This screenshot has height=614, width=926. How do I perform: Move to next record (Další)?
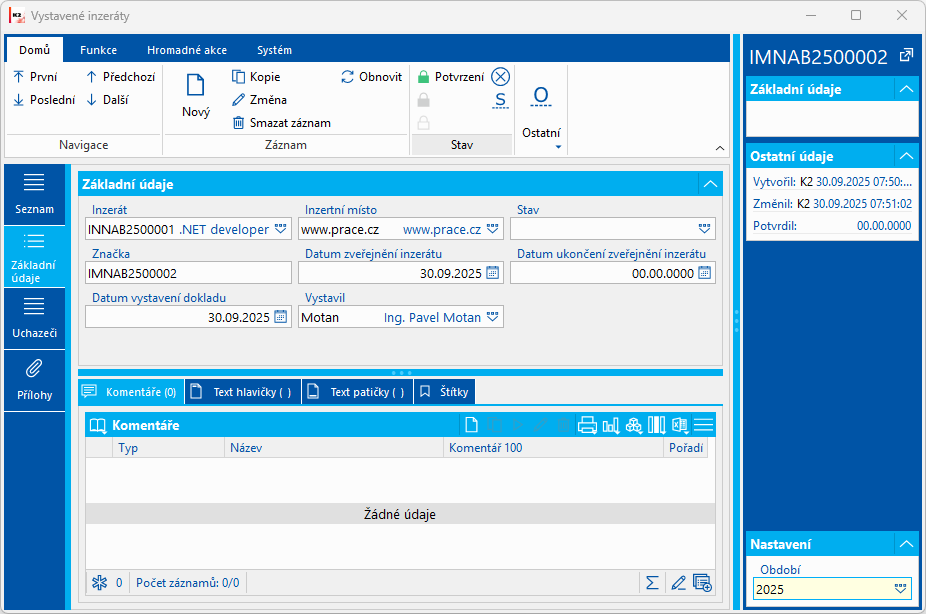pyautogui.click(x=107, y=100)
